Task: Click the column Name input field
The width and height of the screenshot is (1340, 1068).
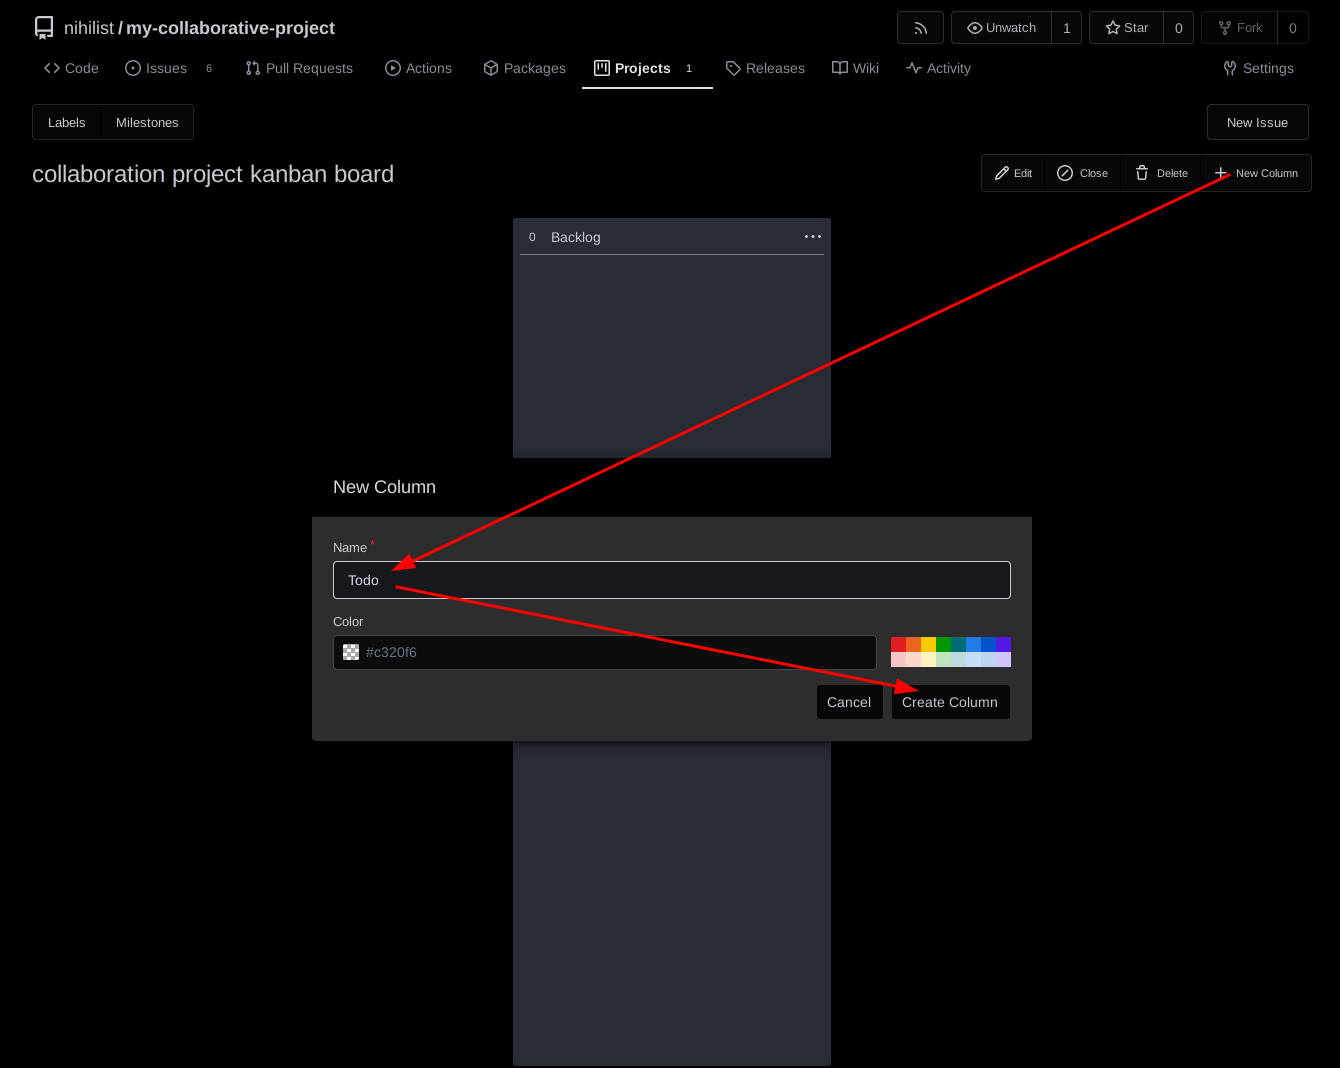Action: tap(671, 580)
